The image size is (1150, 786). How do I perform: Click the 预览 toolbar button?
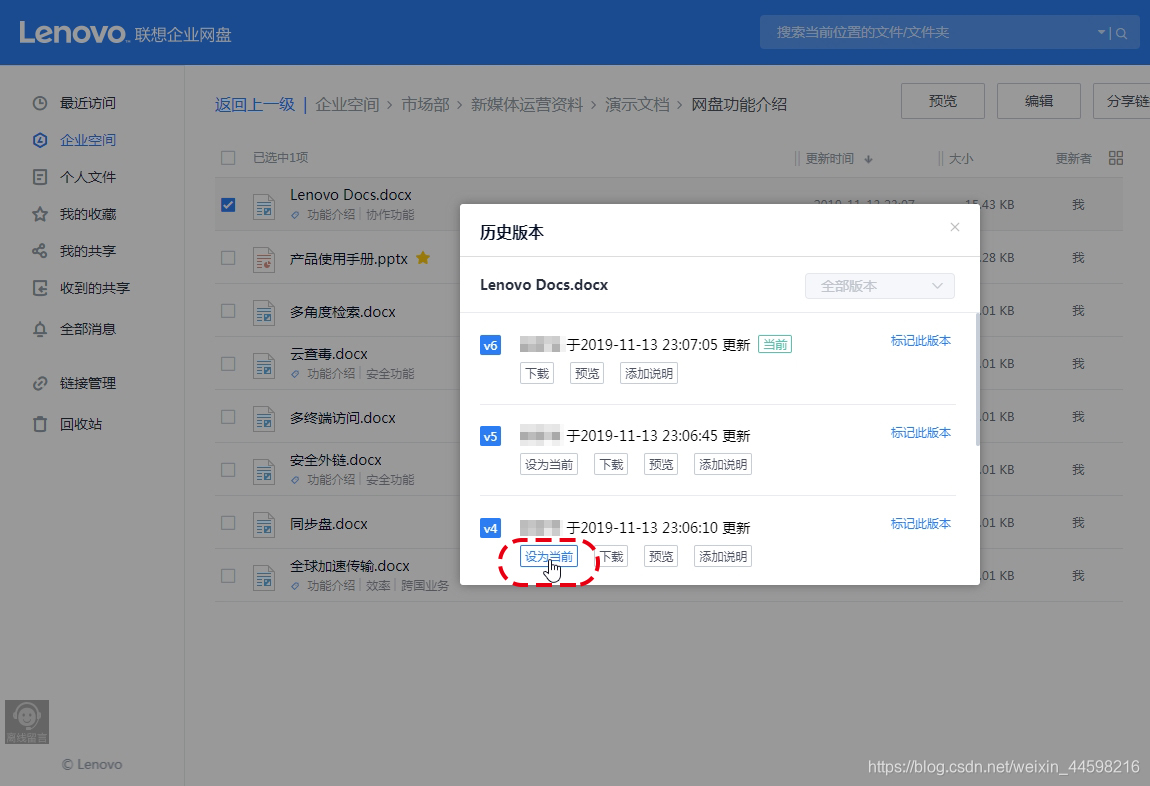[942, 101]
